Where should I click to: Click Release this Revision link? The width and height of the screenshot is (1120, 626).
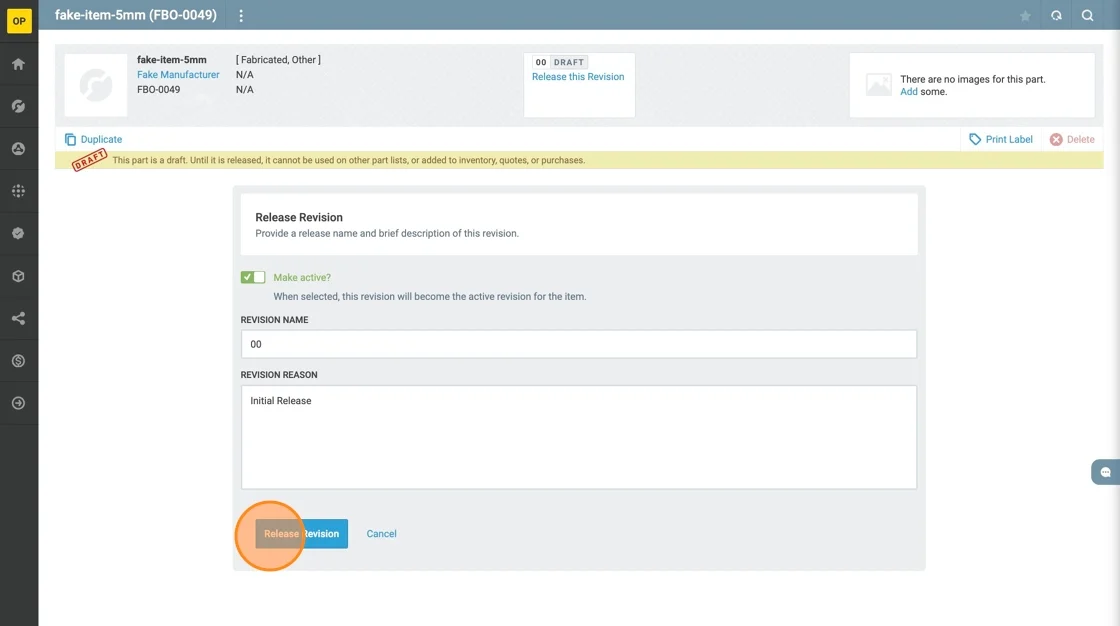click(578, 77)
